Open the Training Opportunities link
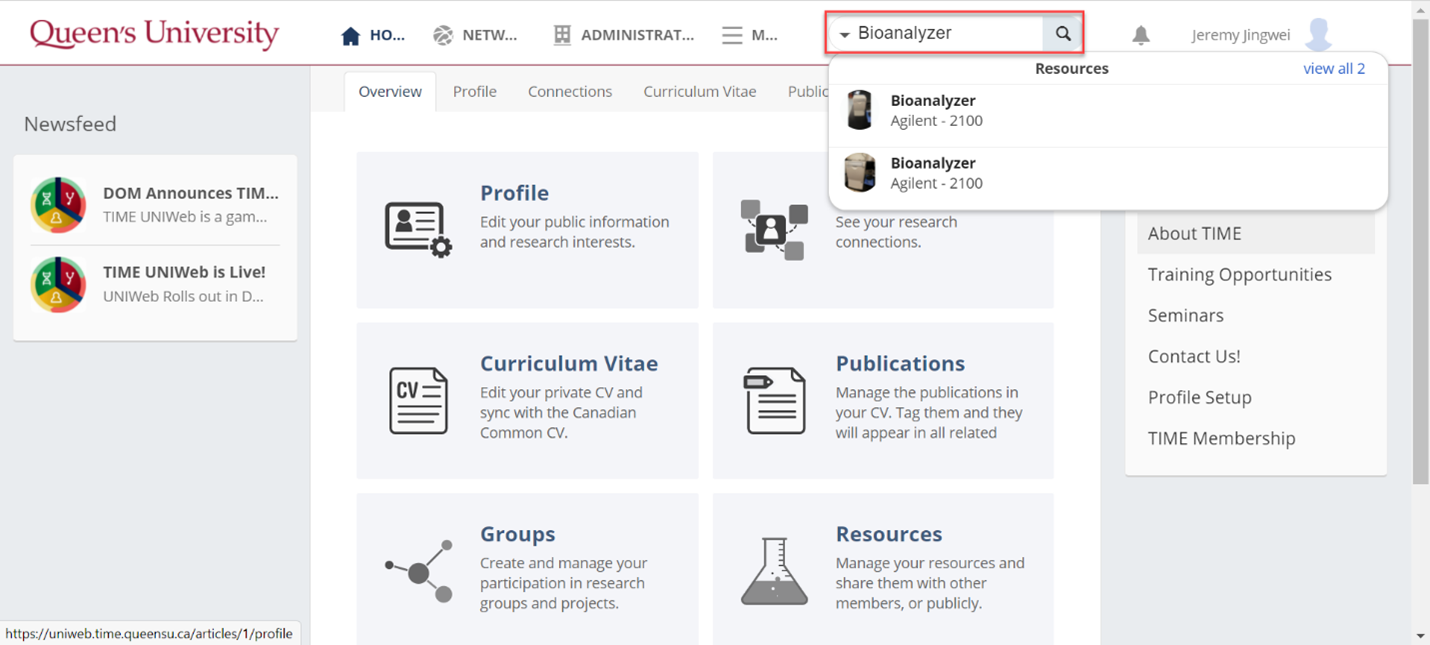This screenshot has width=1430, height=645. (x=1239, y=274)
